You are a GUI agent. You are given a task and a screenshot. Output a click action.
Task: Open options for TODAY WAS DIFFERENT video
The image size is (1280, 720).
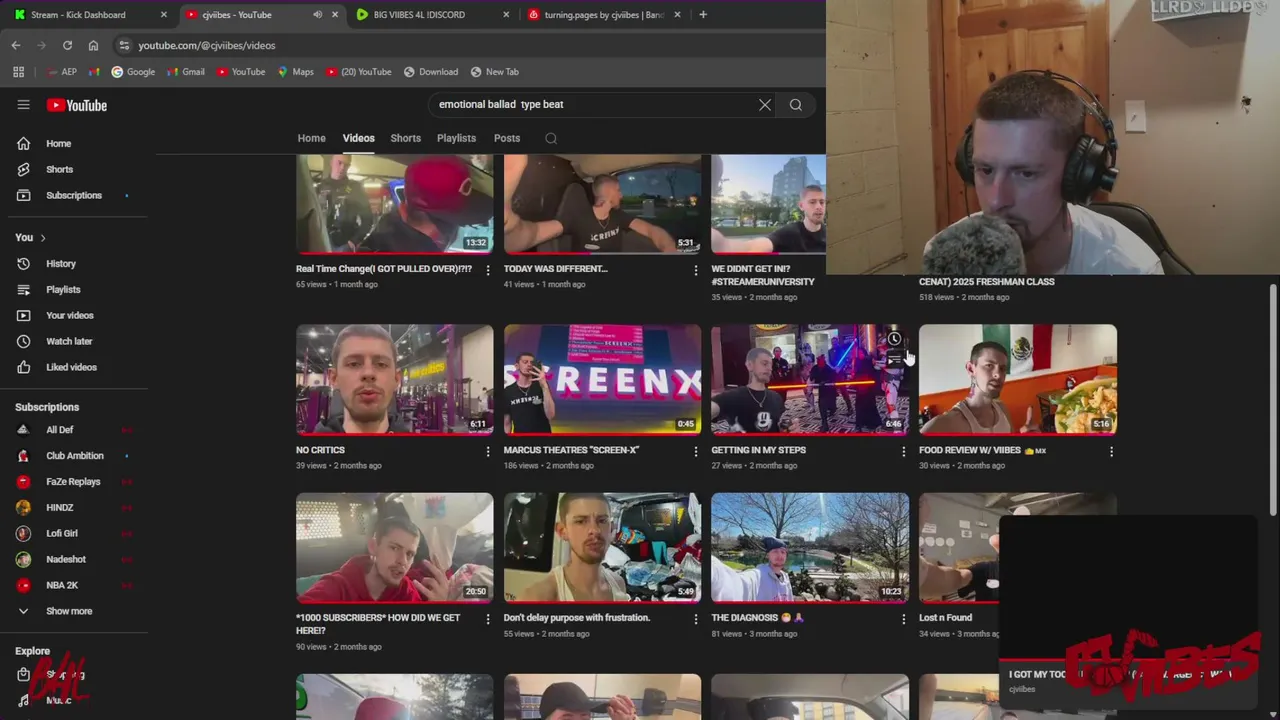tap(696, 270)
